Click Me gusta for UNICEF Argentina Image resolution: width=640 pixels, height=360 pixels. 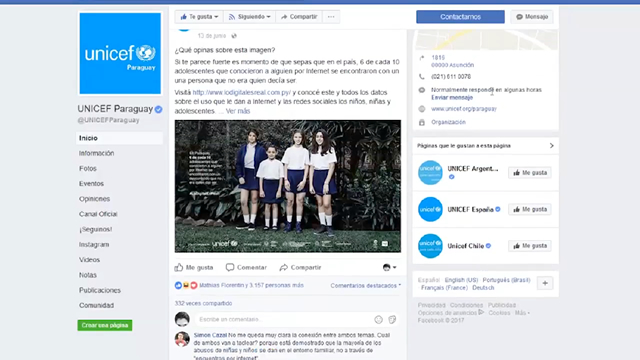coord(530,173)
